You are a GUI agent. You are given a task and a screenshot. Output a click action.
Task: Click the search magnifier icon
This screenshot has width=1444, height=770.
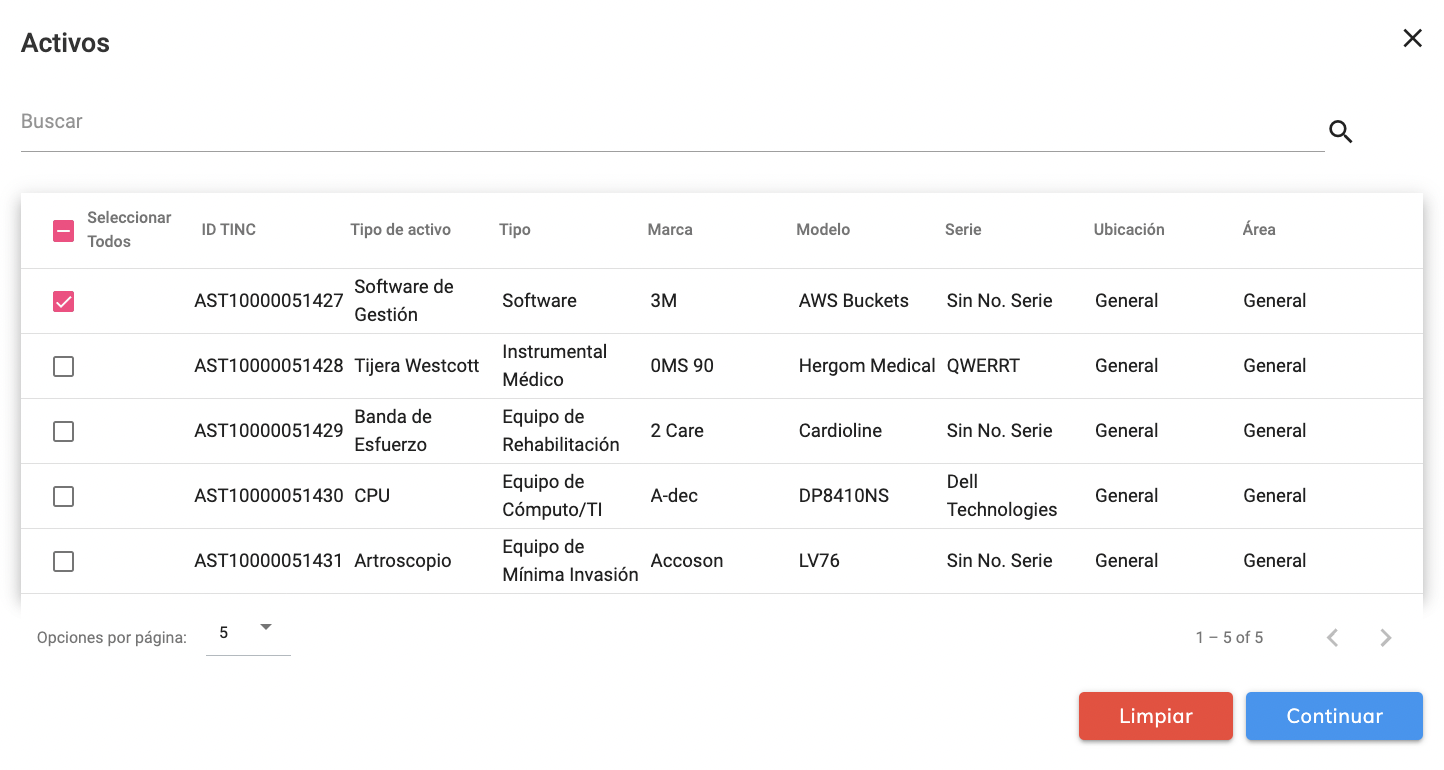1340,131
